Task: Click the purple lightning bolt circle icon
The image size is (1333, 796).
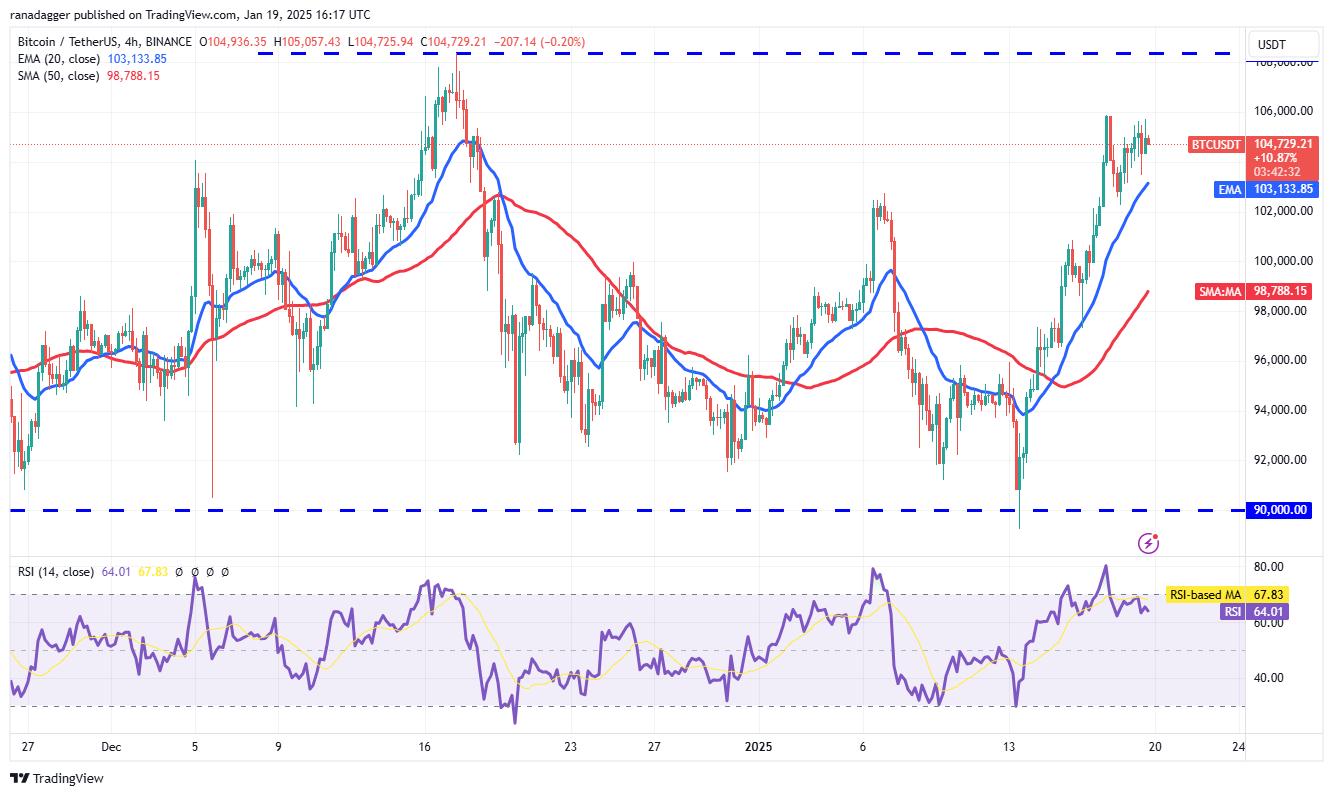Action: 1149,543
